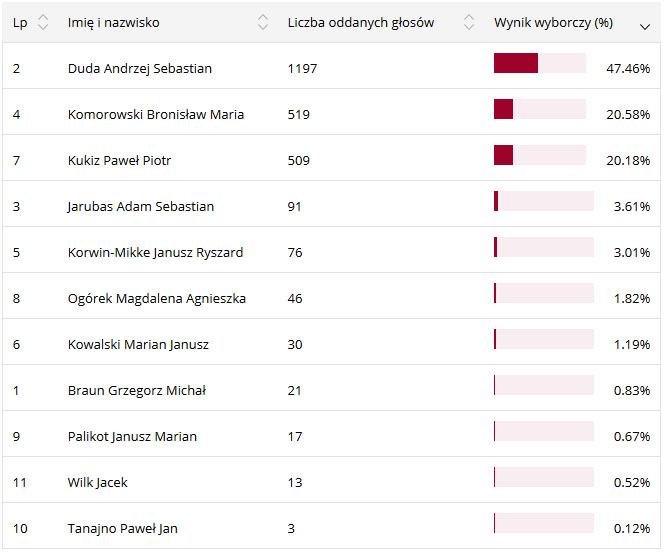
Task: Click the 20.18% result value
Action: point(631,161)
